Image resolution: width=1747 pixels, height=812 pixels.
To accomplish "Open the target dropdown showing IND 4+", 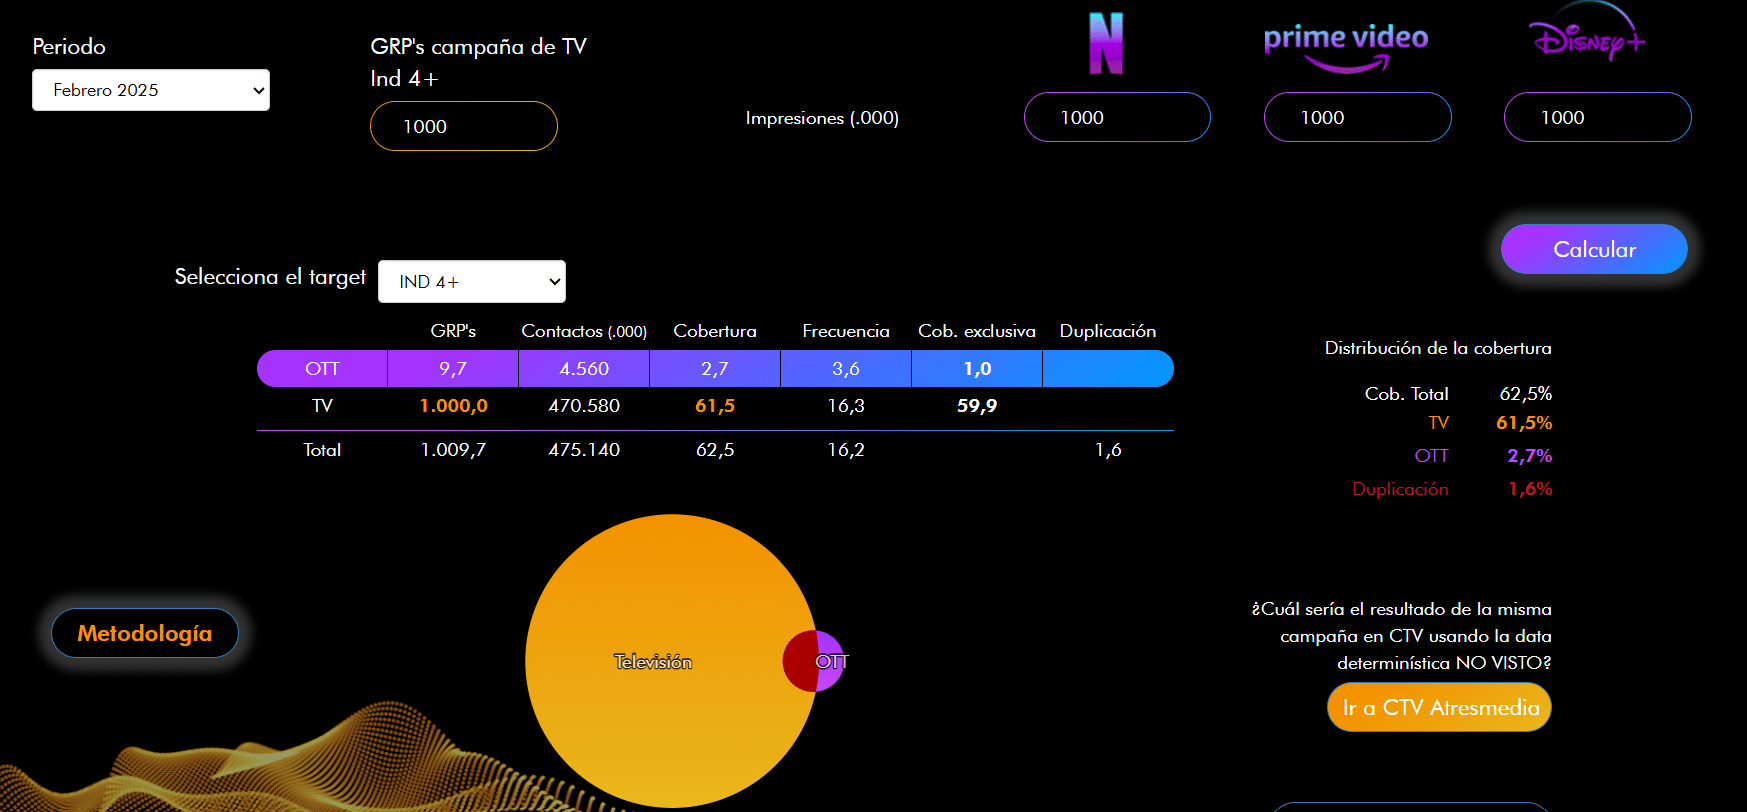I will [x=472, y=282].
